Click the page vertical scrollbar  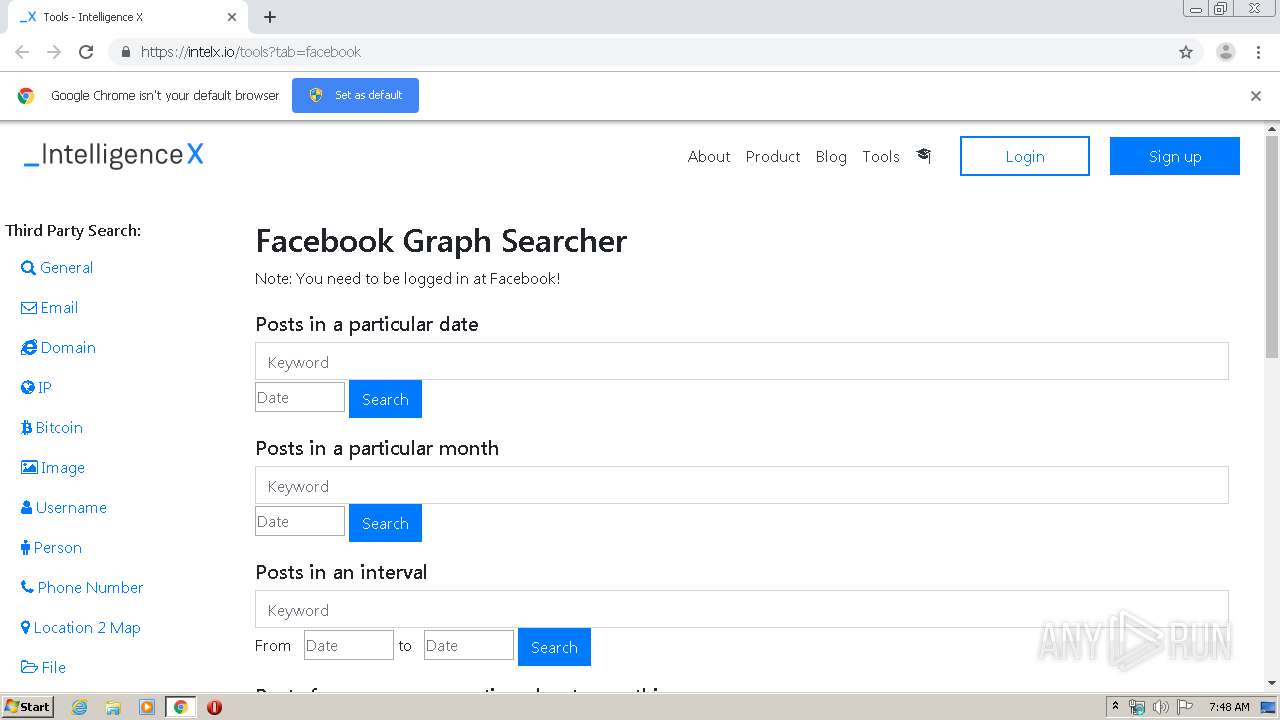(x=1272, y=246)
